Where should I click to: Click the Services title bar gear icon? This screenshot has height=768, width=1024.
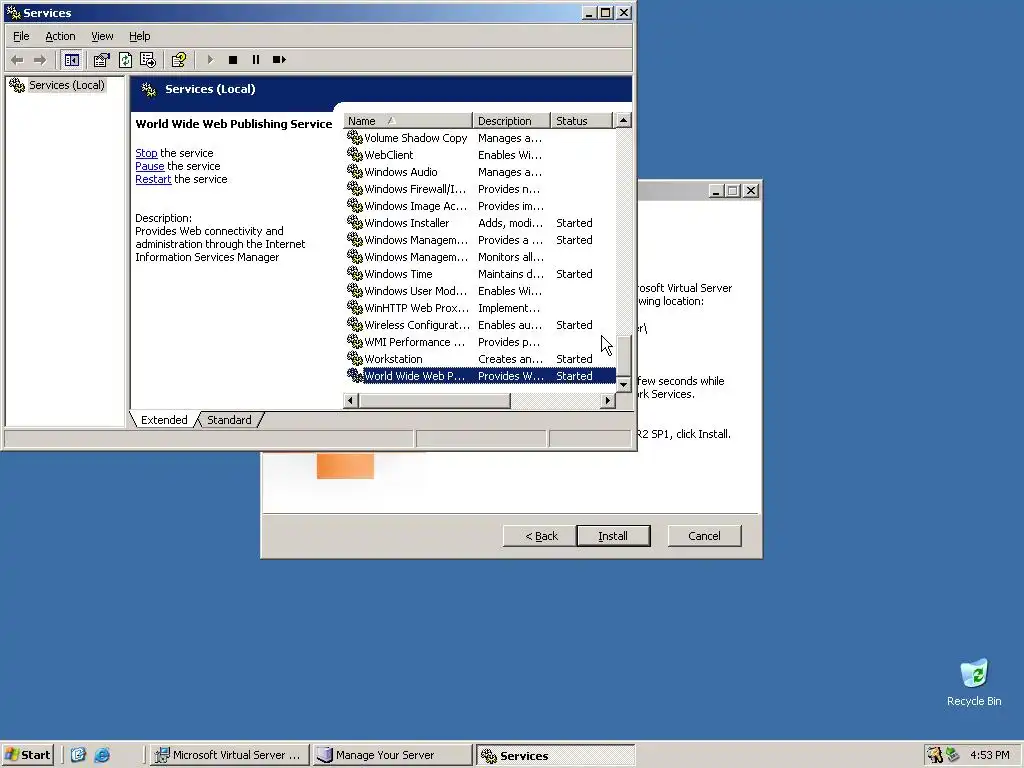click(x=12, y=12)
